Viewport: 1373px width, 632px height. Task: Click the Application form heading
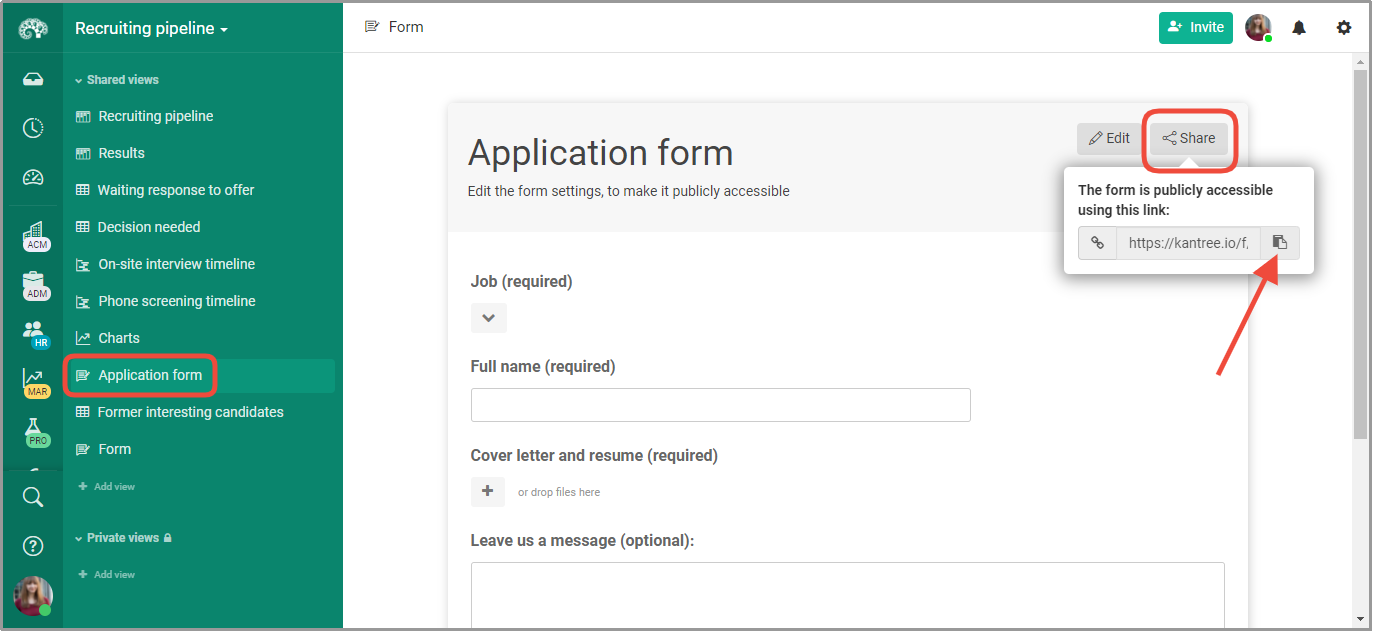click(601, 153)
